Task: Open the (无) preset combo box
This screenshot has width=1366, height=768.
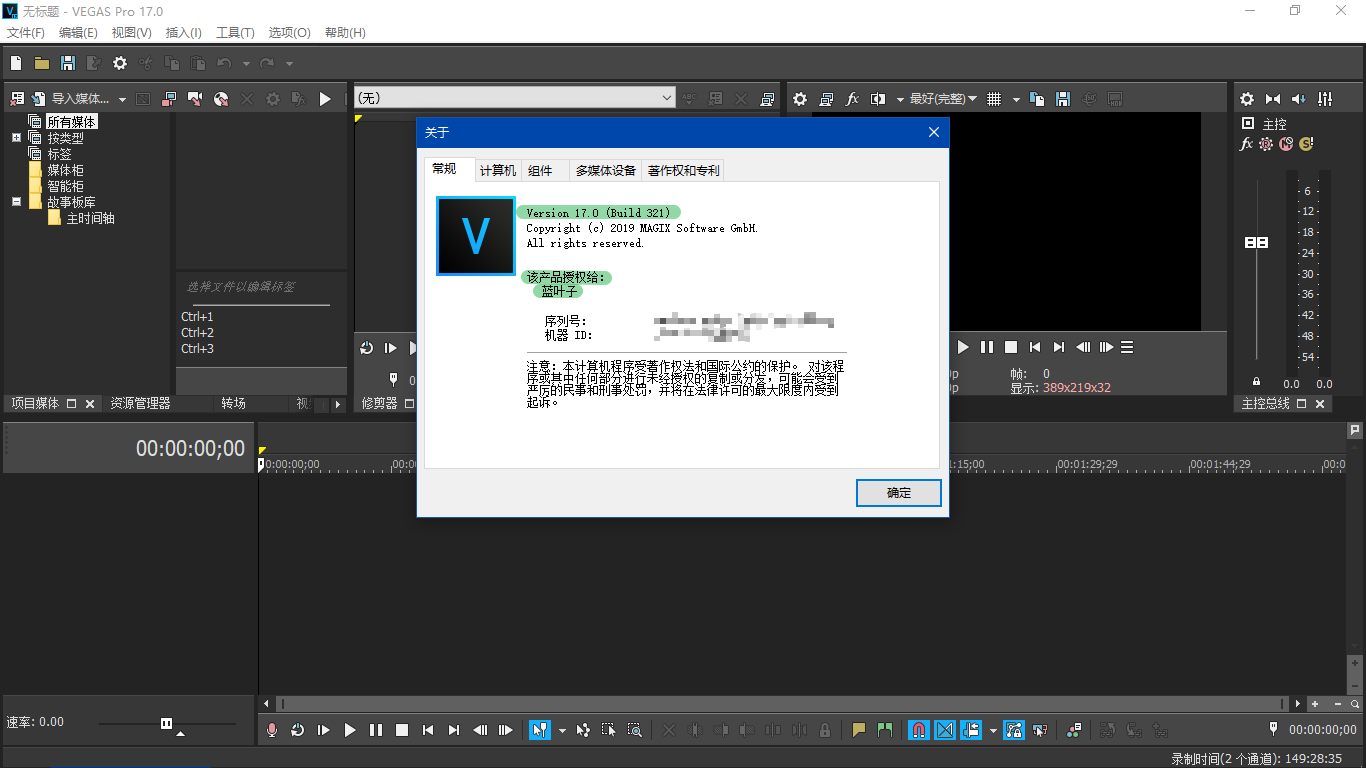Action: [515, 98]
